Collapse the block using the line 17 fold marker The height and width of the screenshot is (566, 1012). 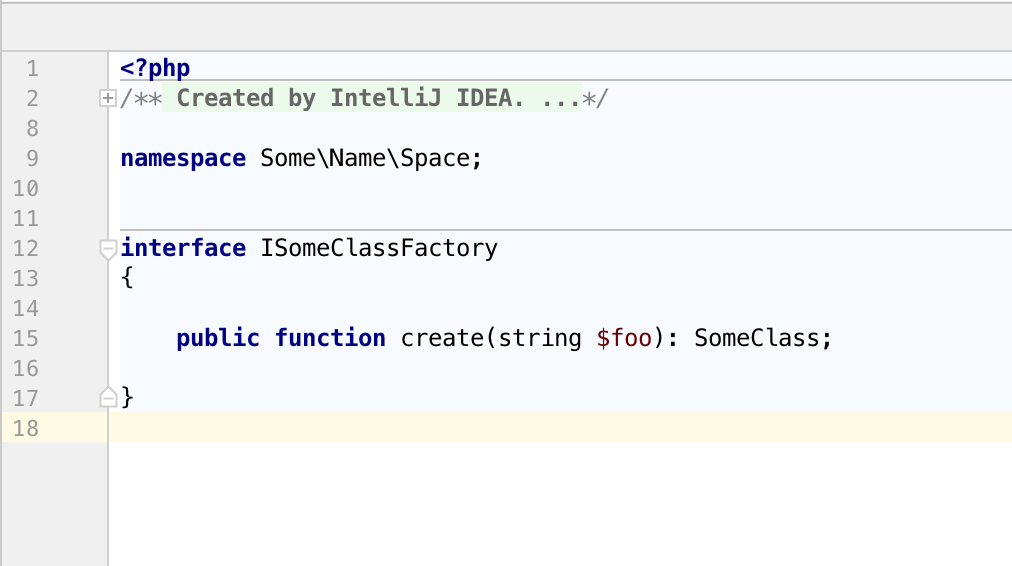coord(108,397)
